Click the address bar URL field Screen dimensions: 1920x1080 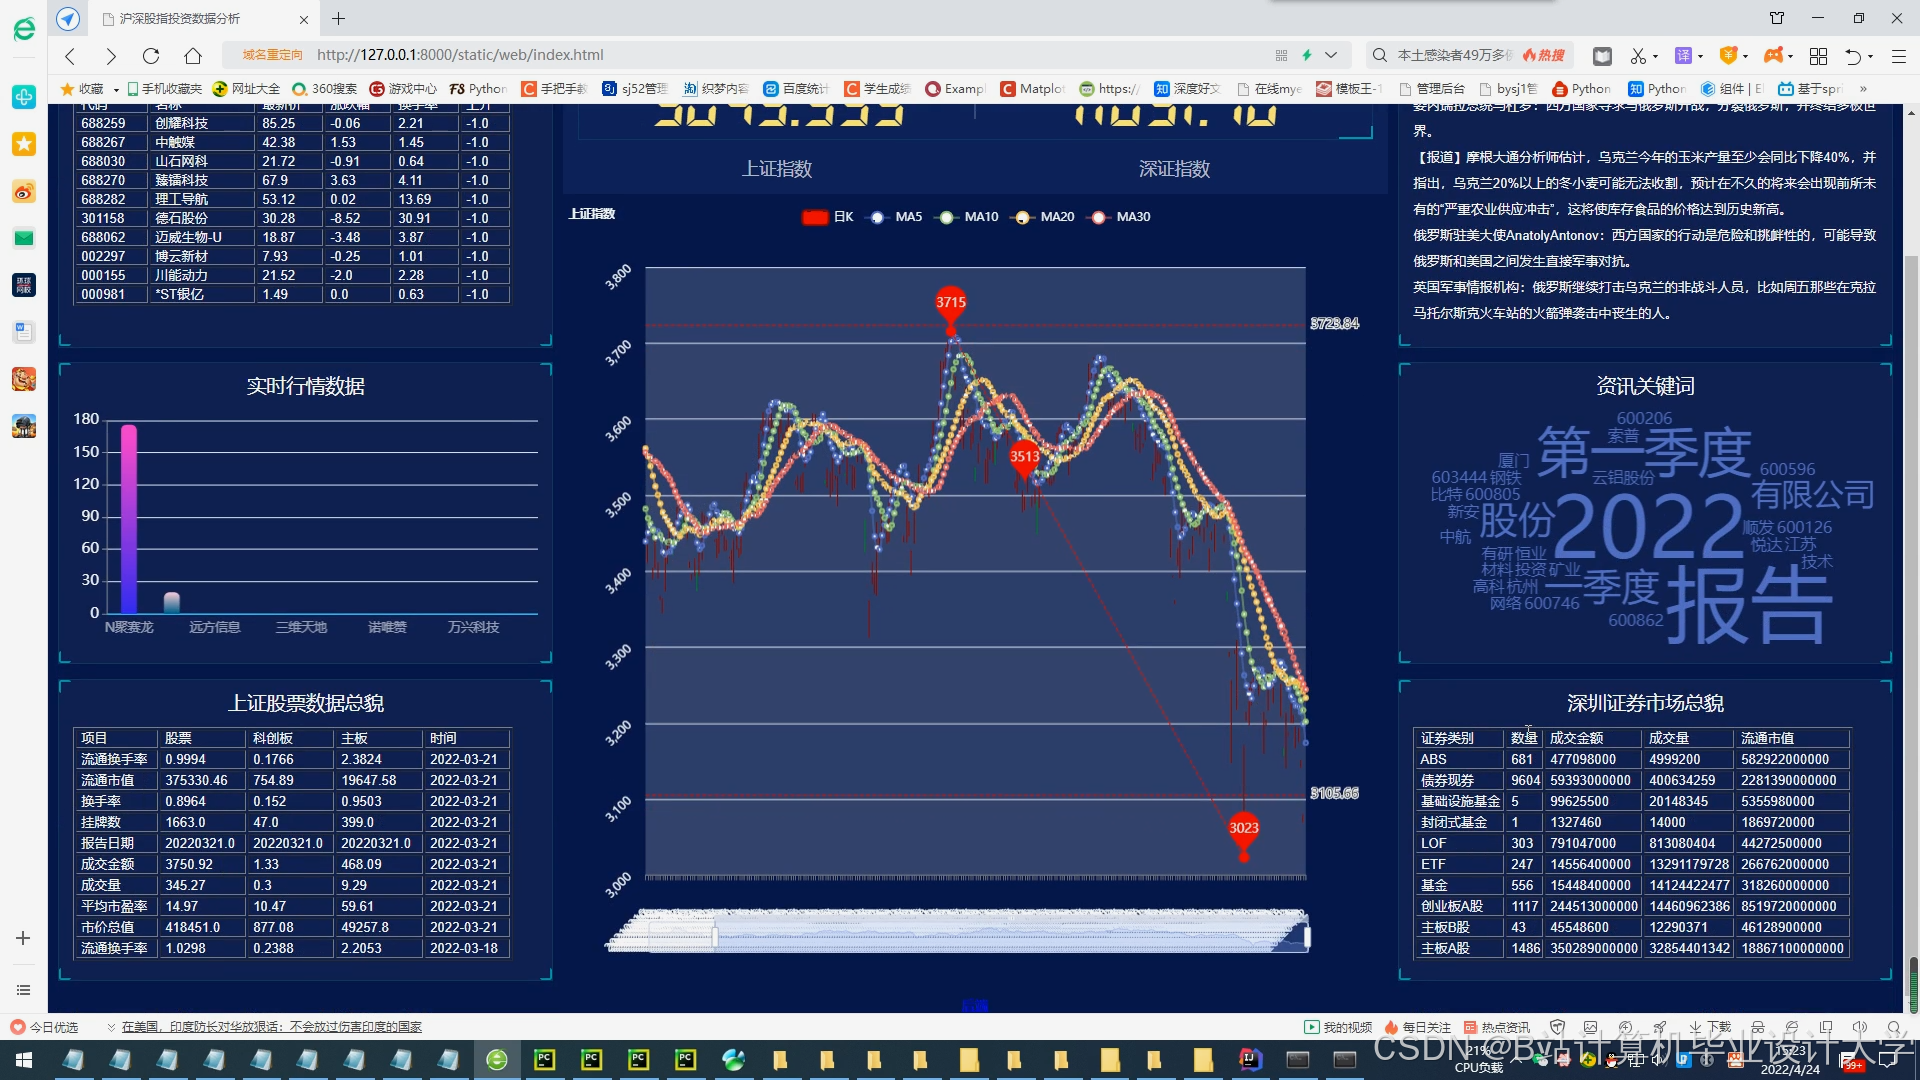[780, 55]
